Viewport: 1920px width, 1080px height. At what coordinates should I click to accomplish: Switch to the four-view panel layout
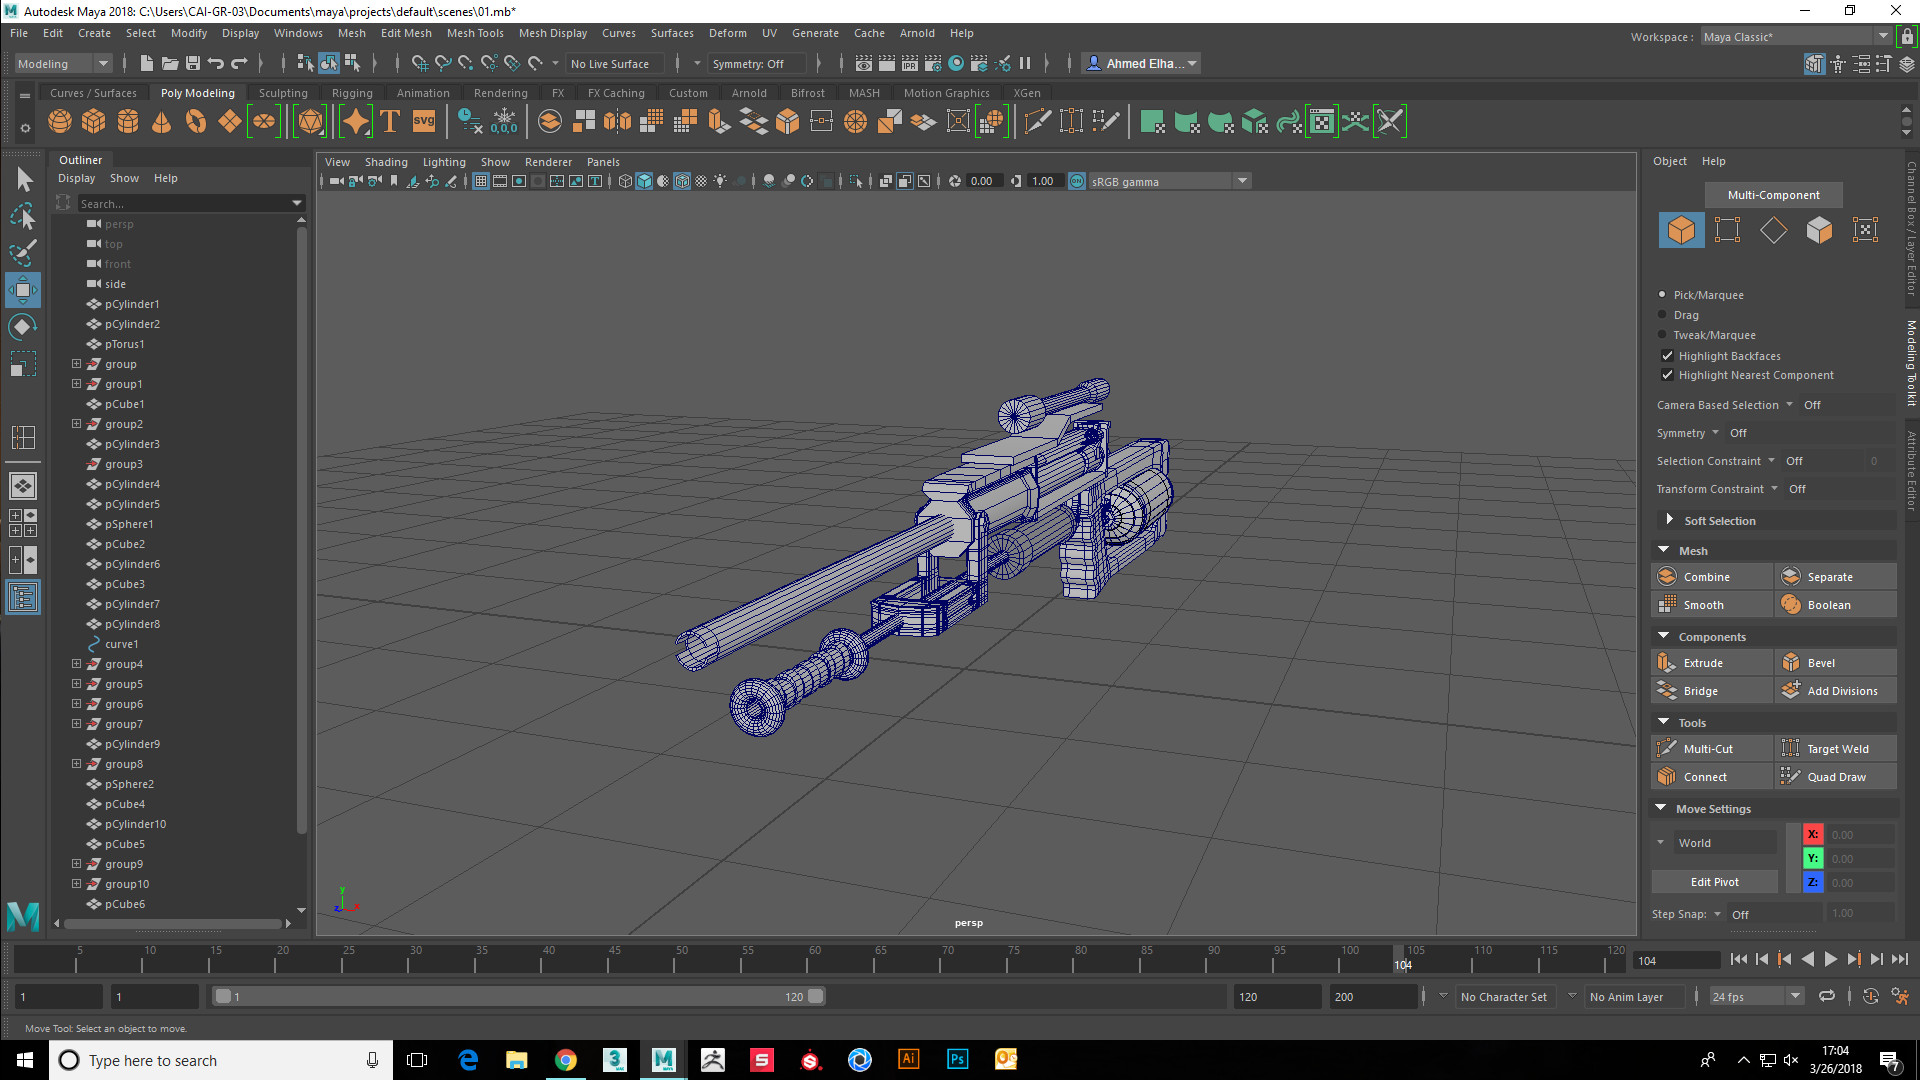click(23, 523)
